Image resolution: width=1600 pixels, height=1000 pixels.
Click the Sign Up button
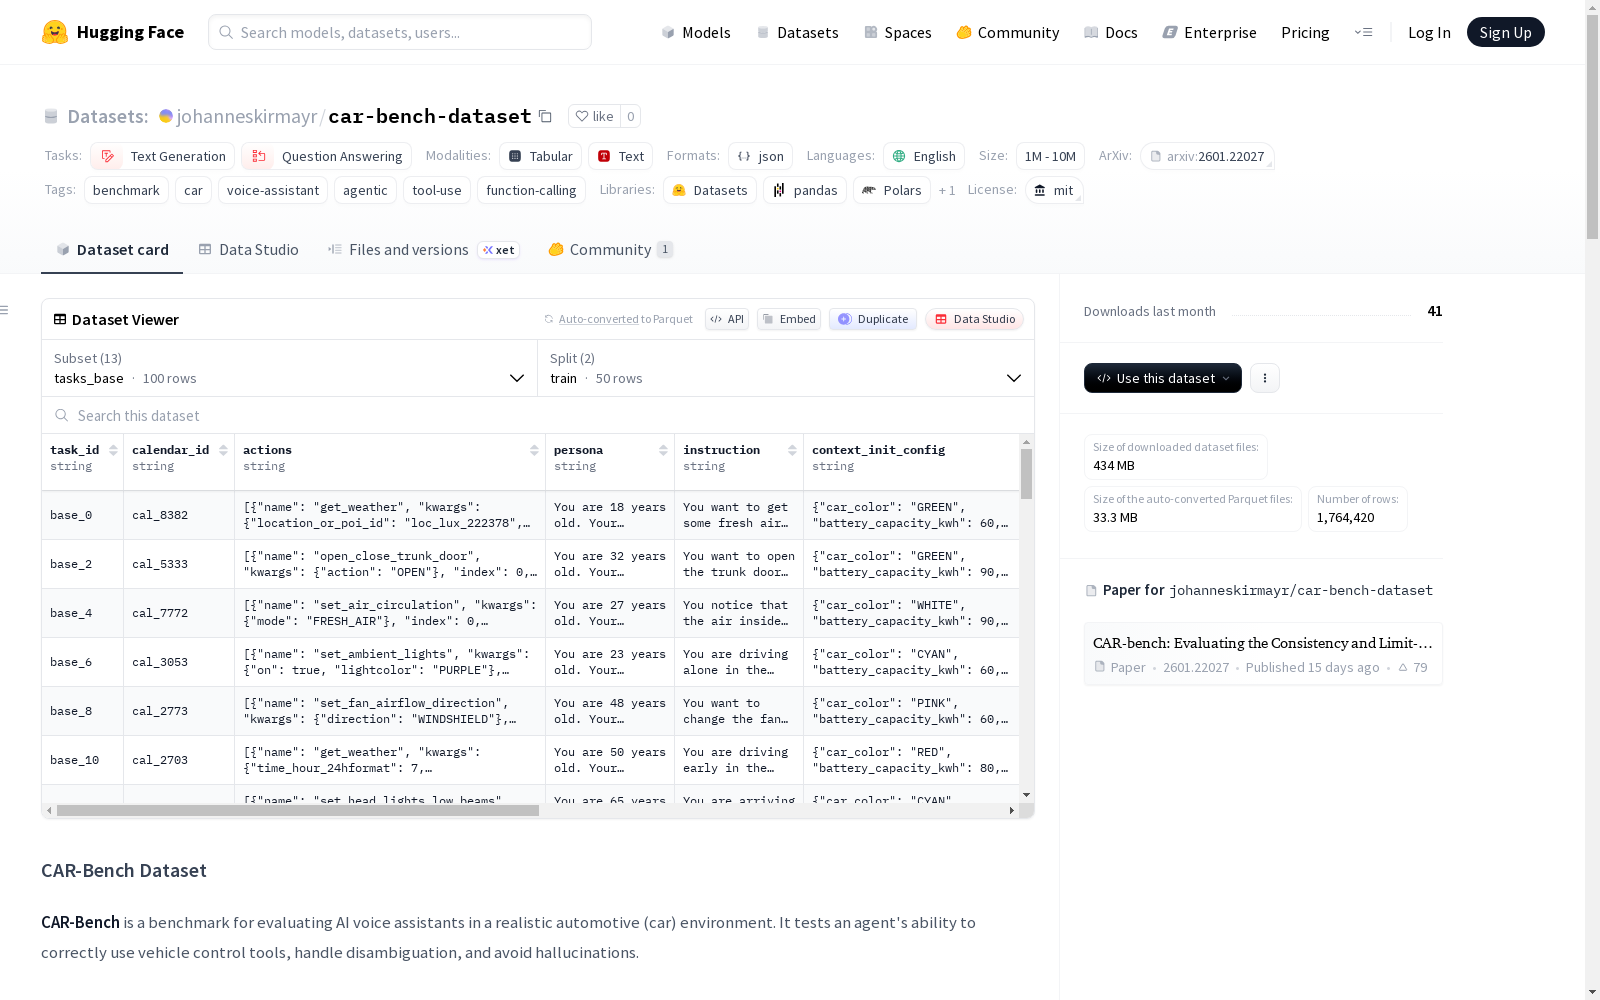1506,32
